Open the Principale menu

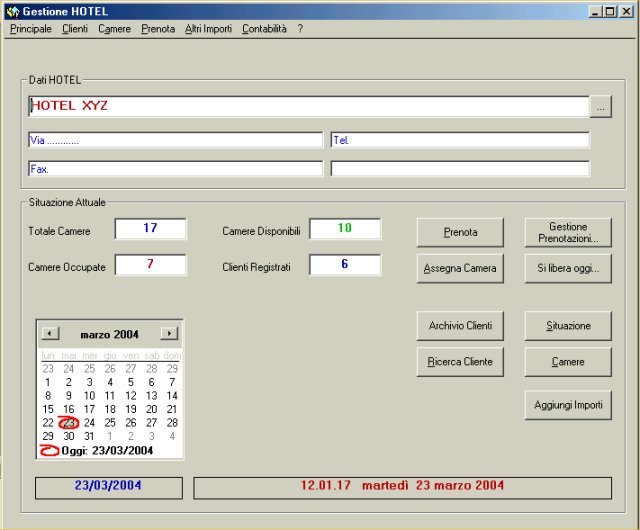[x=31, y=29]
